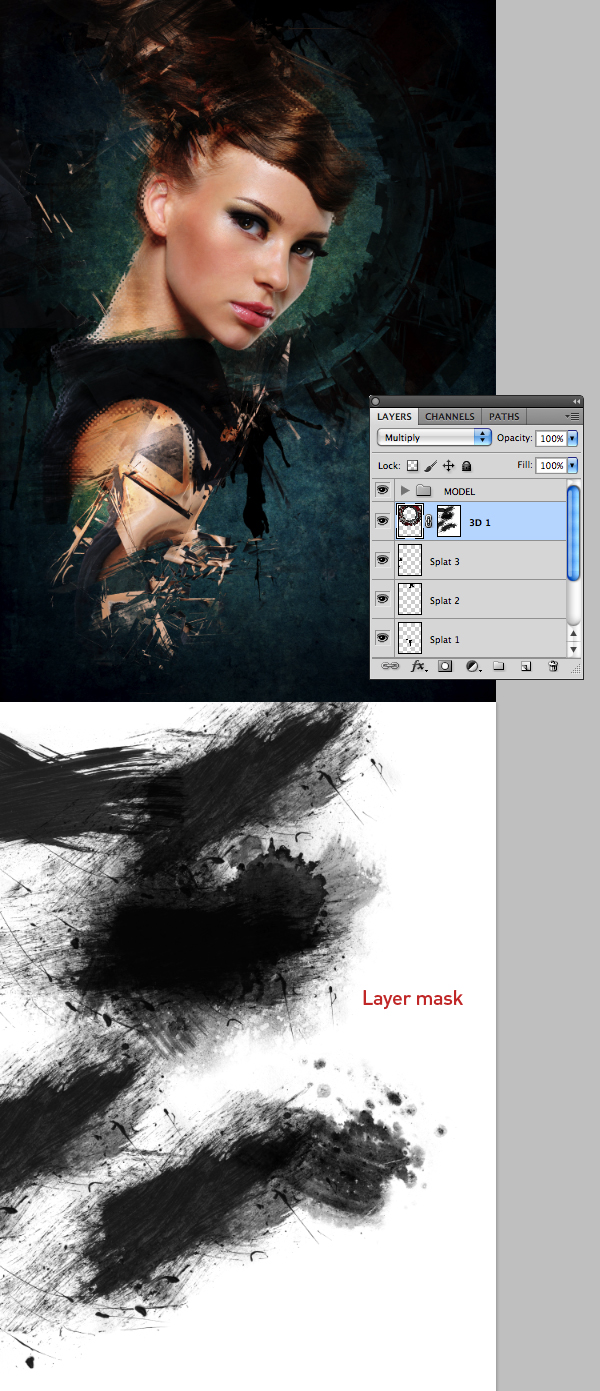Click the Lock transparent pixels icon
600x1391 pixels.
412,466
